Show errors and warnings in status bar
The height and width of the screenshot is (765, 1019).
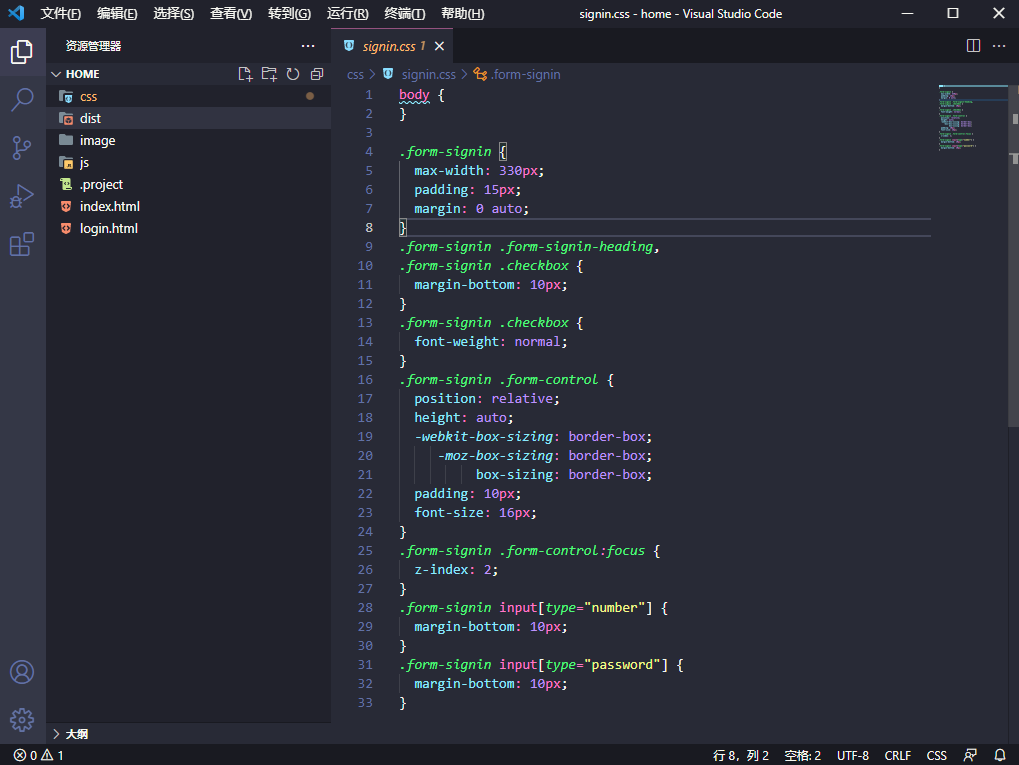(38, 755)
